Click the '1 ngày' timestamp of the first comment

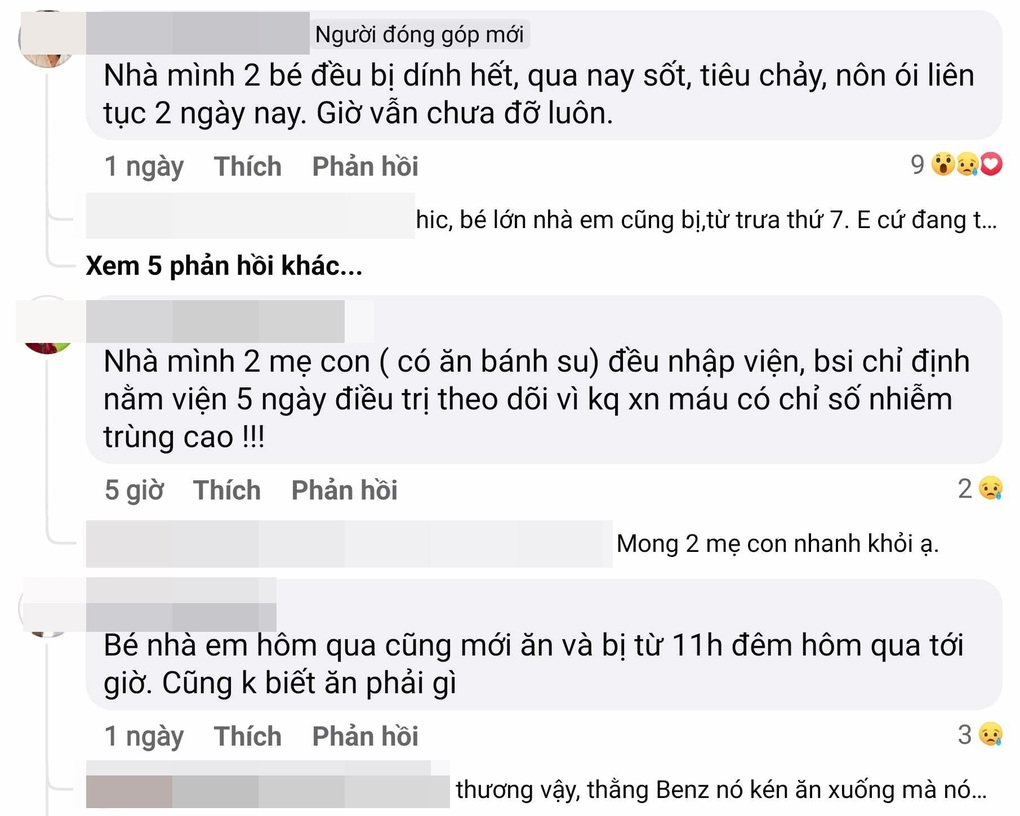click(x=143, y=166)
